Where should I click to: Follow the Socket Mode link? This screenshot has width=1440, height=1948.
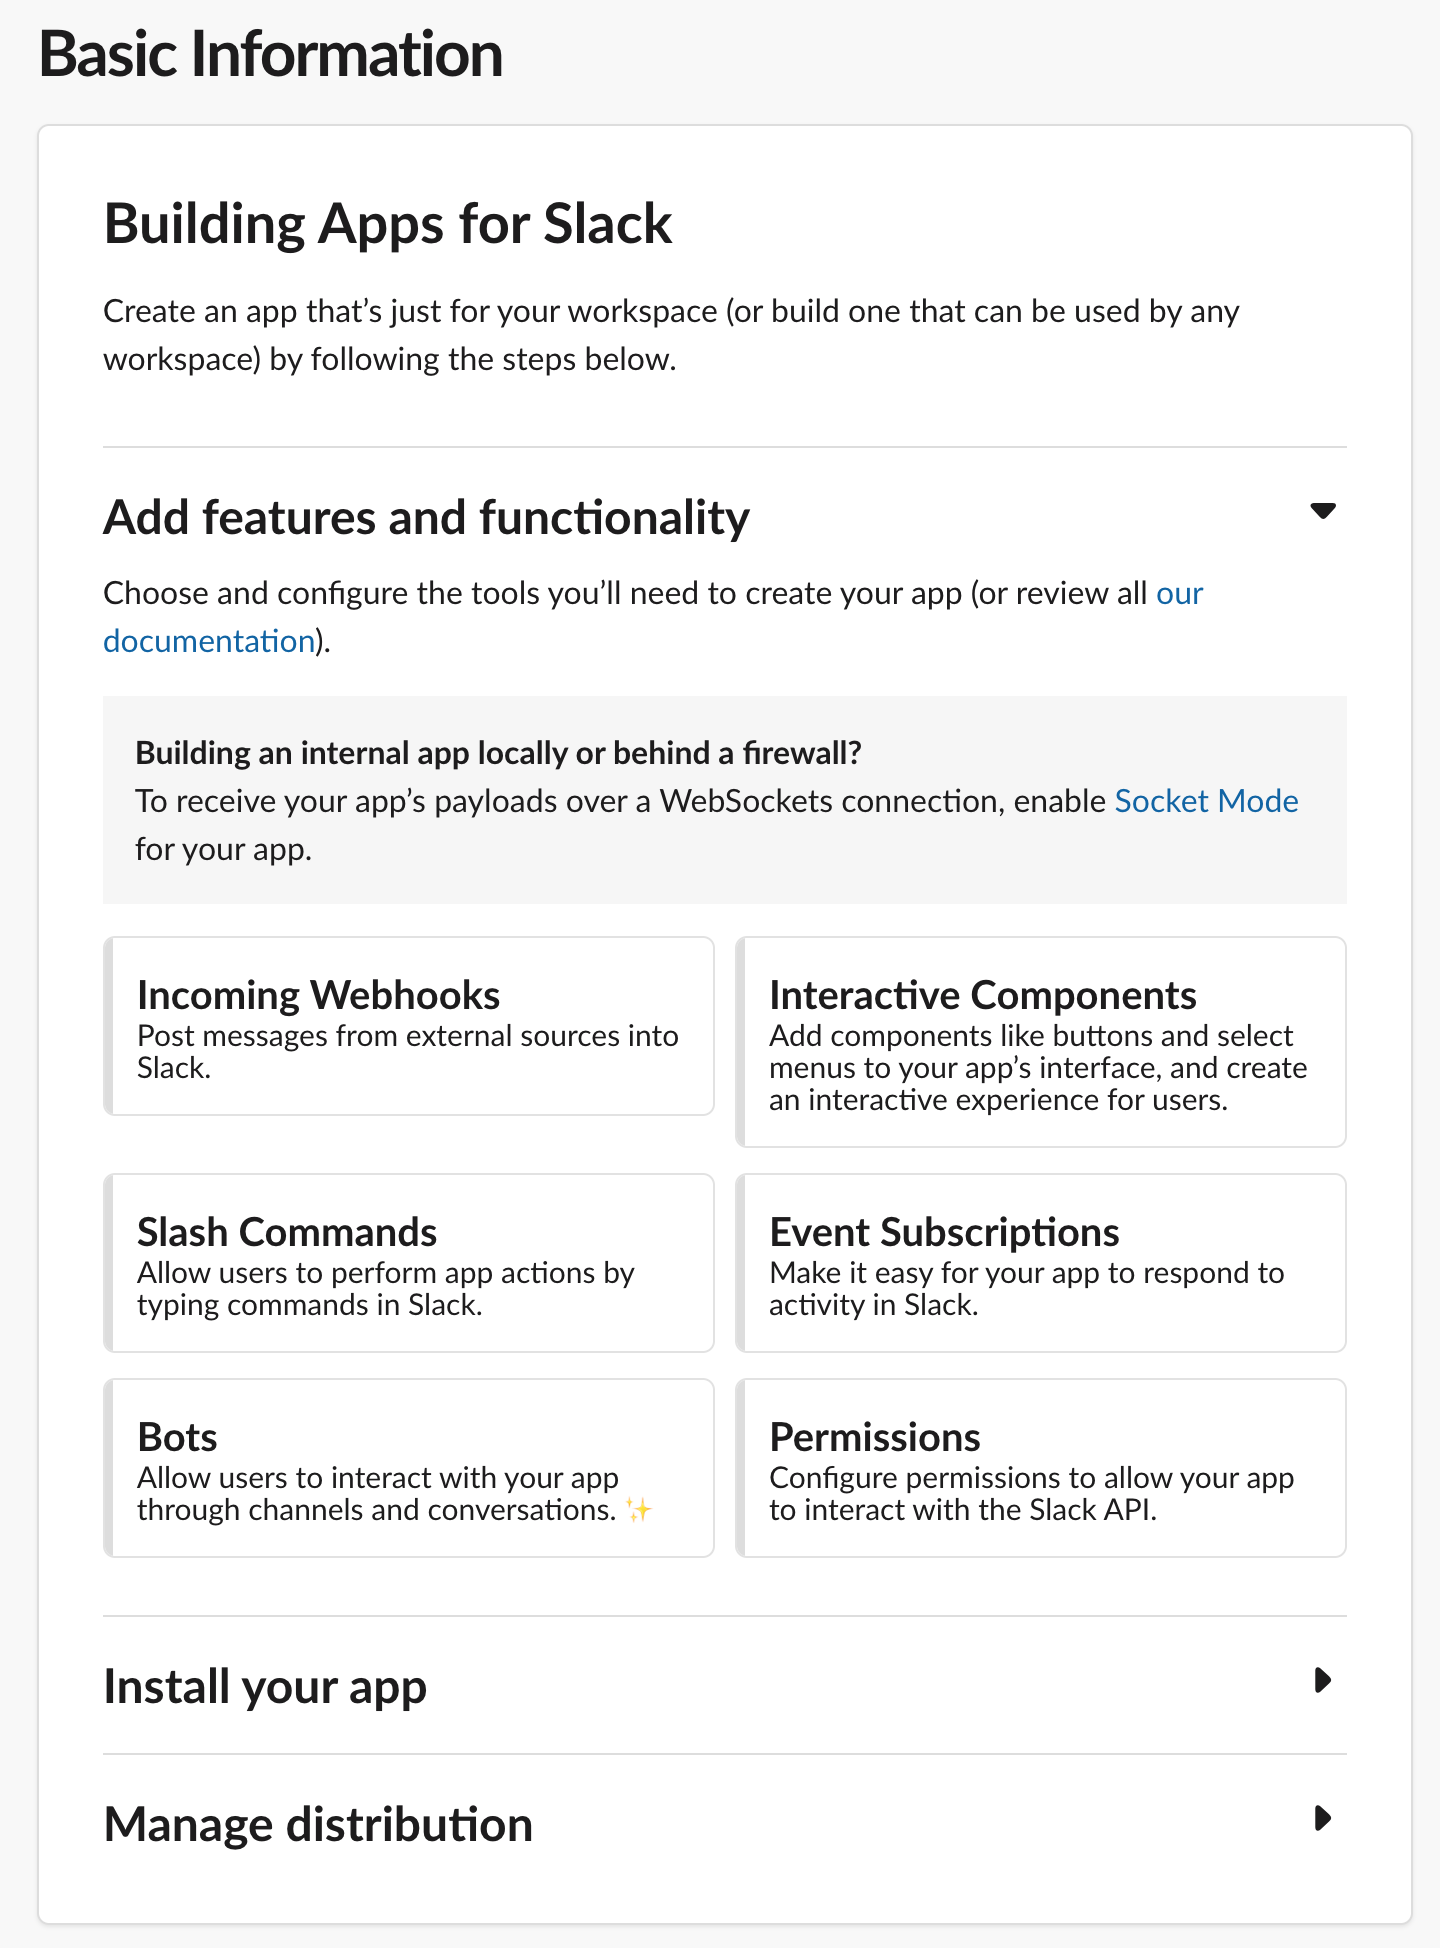pyautogui.click(x=1206, y=801)
